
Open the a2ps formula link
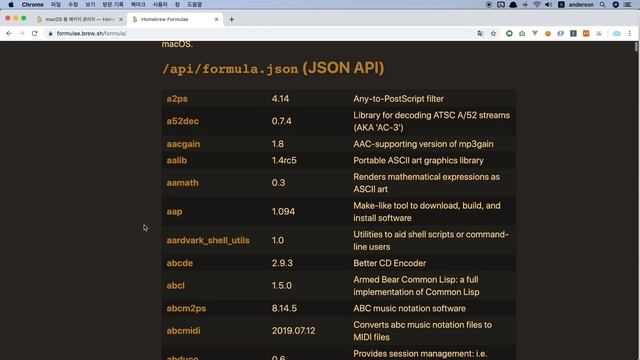pyautogui.click(x=177, y=99)
